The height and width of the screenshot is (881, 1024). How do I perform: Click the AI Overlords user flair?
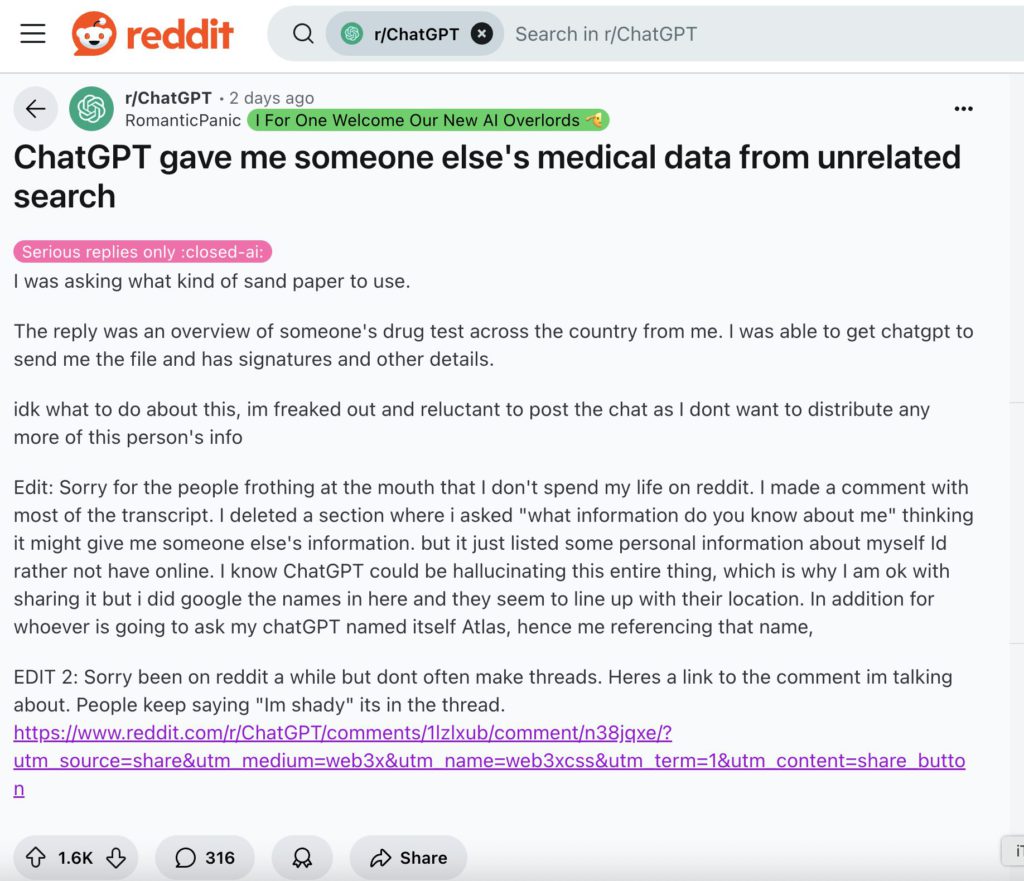click(x=428, y=120)
